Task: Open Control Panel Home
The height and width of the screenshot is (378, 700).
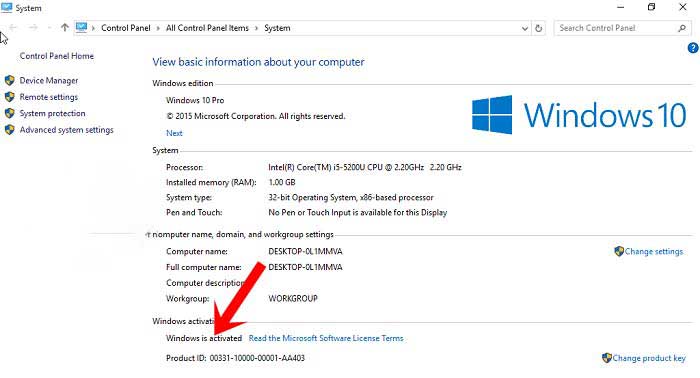Action: click(x=57, y=56)
